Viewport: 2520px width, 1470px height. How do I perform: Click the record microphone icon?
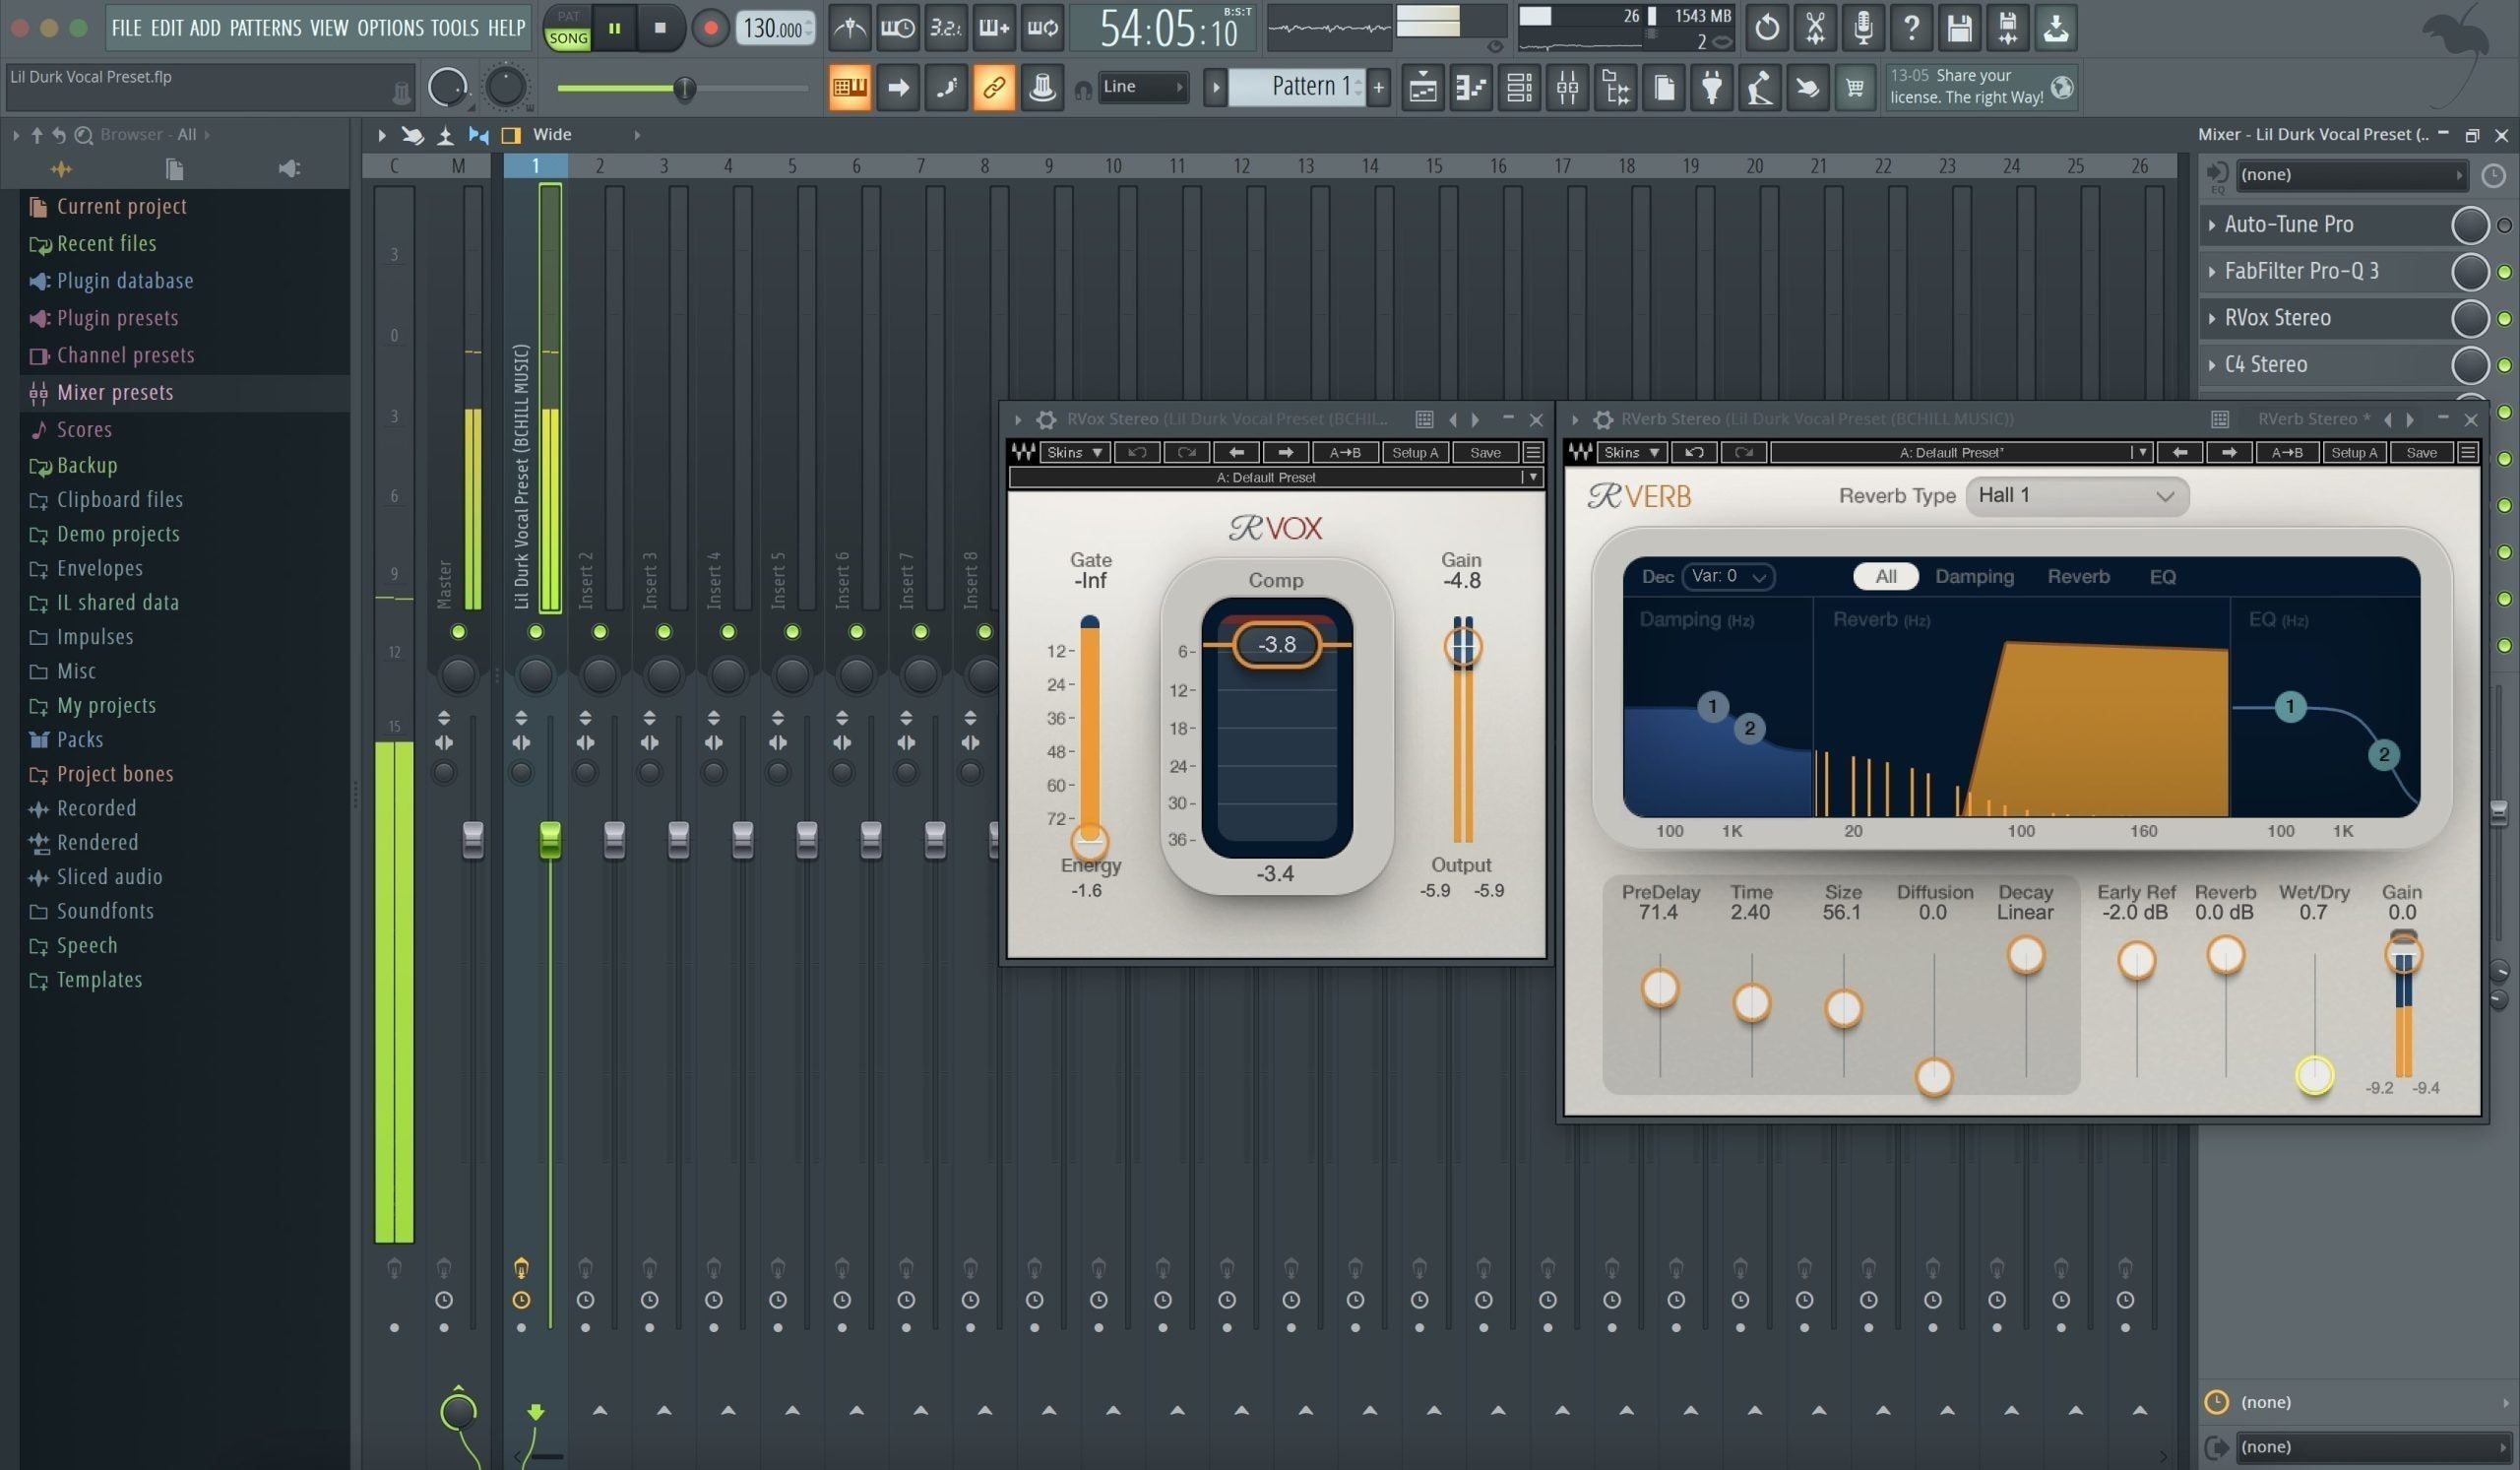pyautogui.click(x=1862, y=27)
